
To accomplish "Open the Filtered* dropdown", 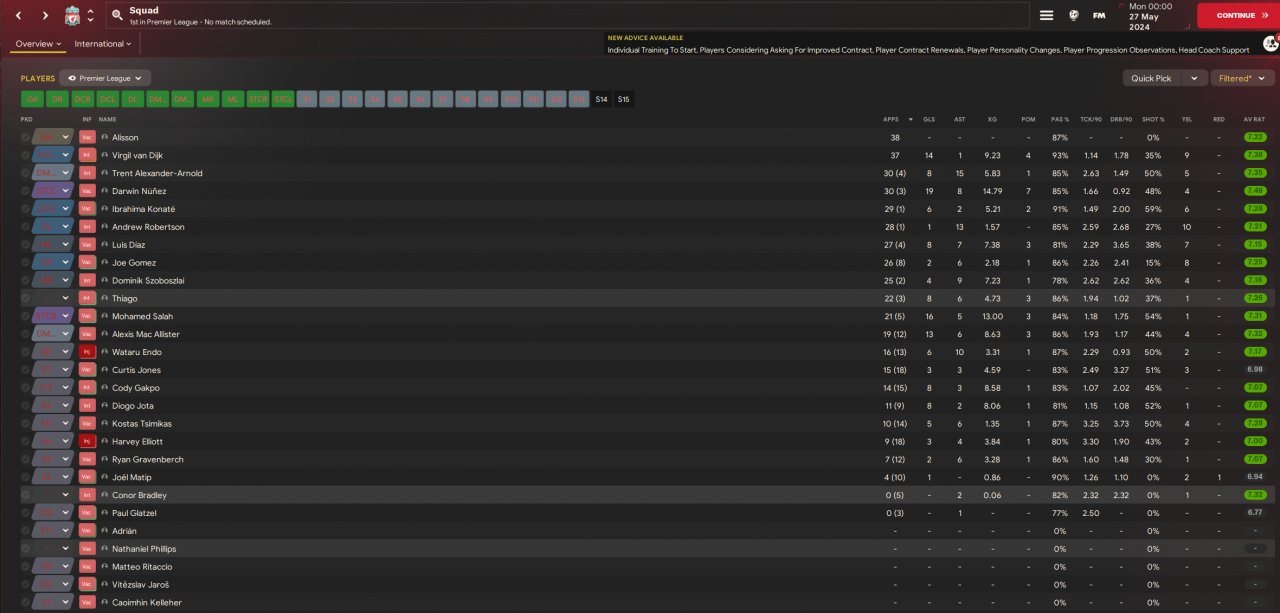I will (x=1243, y=78).
